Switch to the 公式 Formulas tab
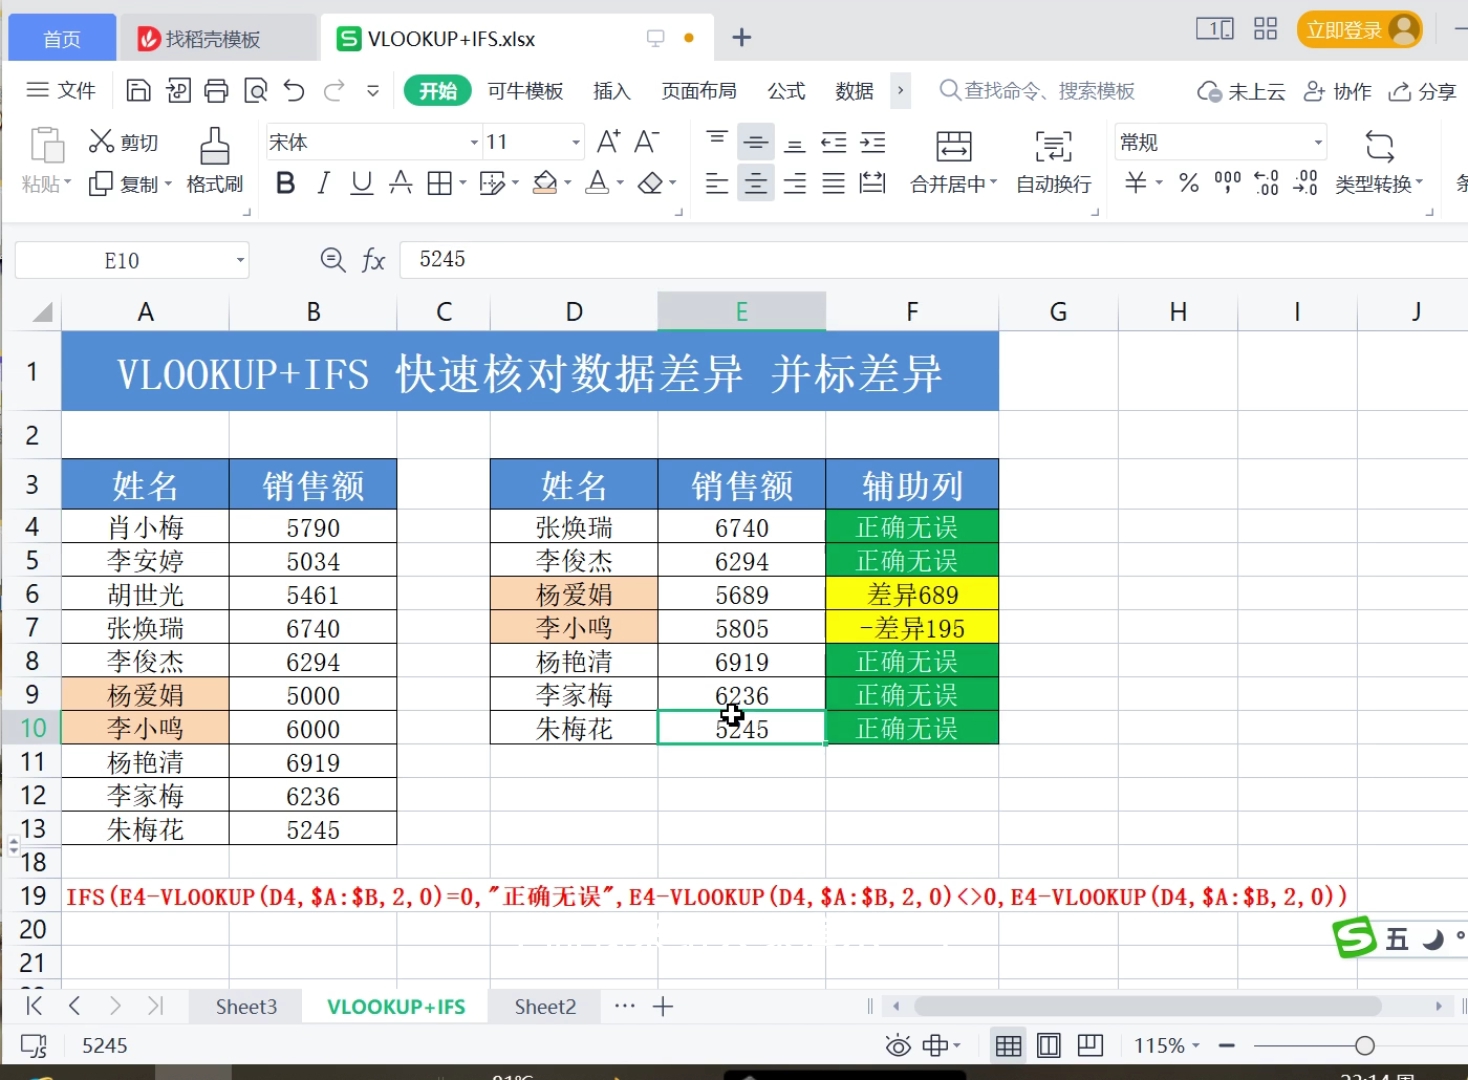This screenshot has height=1080, width=1468. pos(786,91)
